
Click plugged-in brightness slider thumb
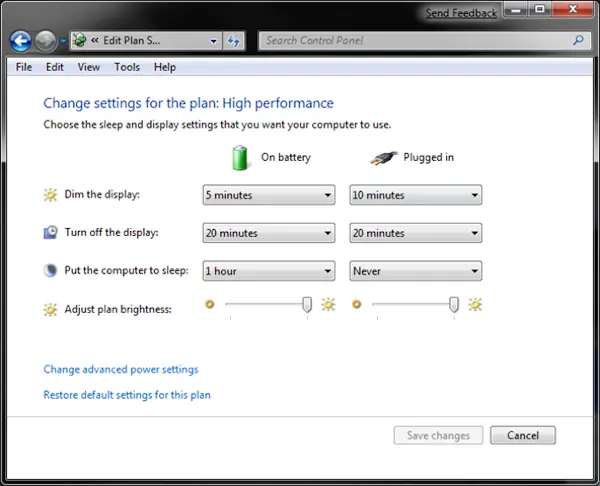pos(454,305)
